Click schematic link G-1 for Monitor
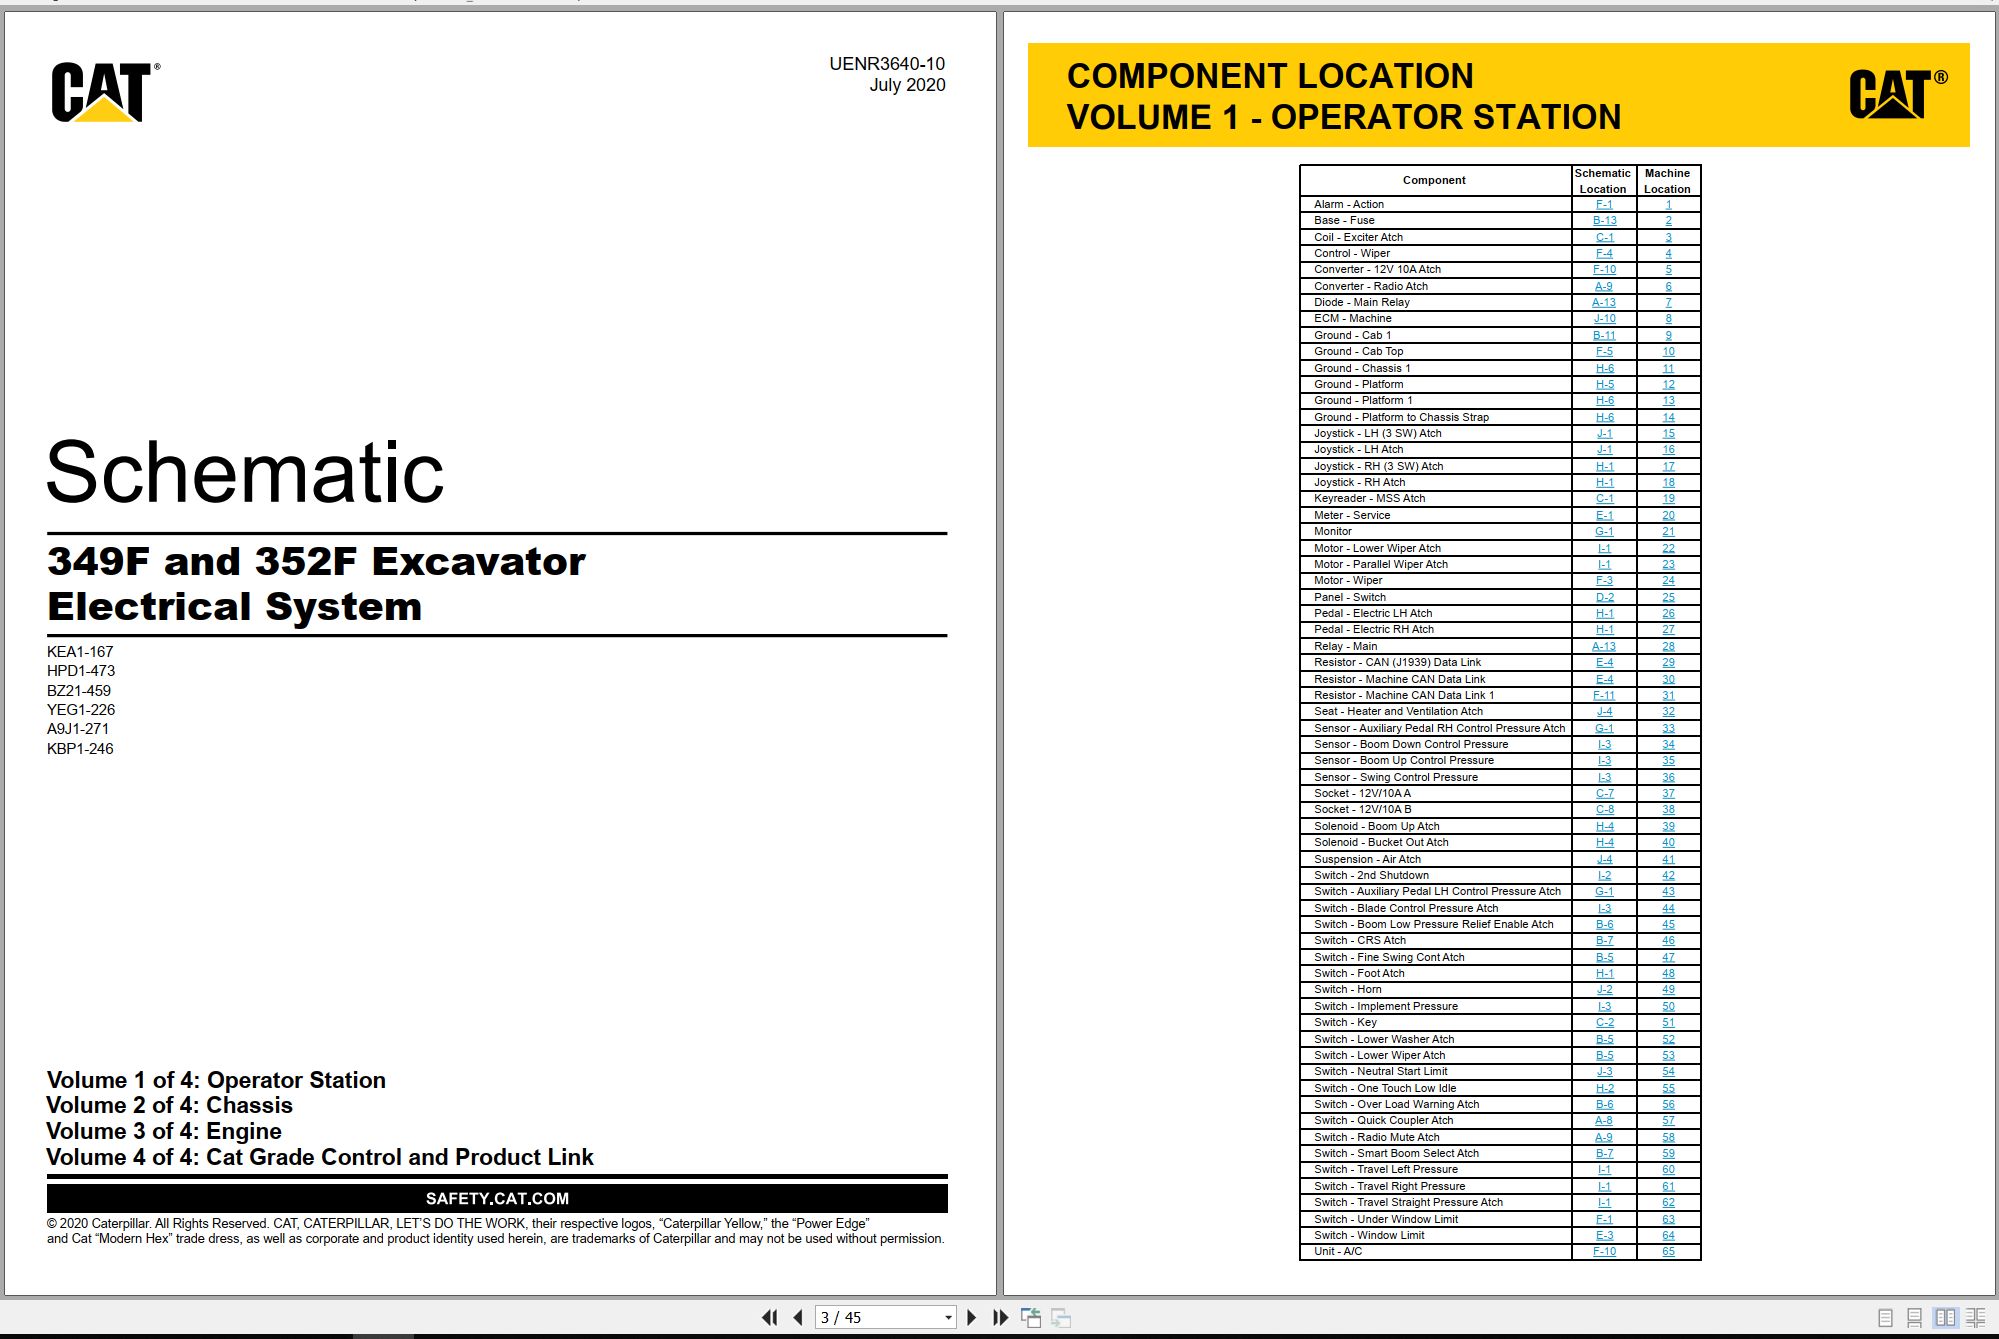 (1604, 531)
